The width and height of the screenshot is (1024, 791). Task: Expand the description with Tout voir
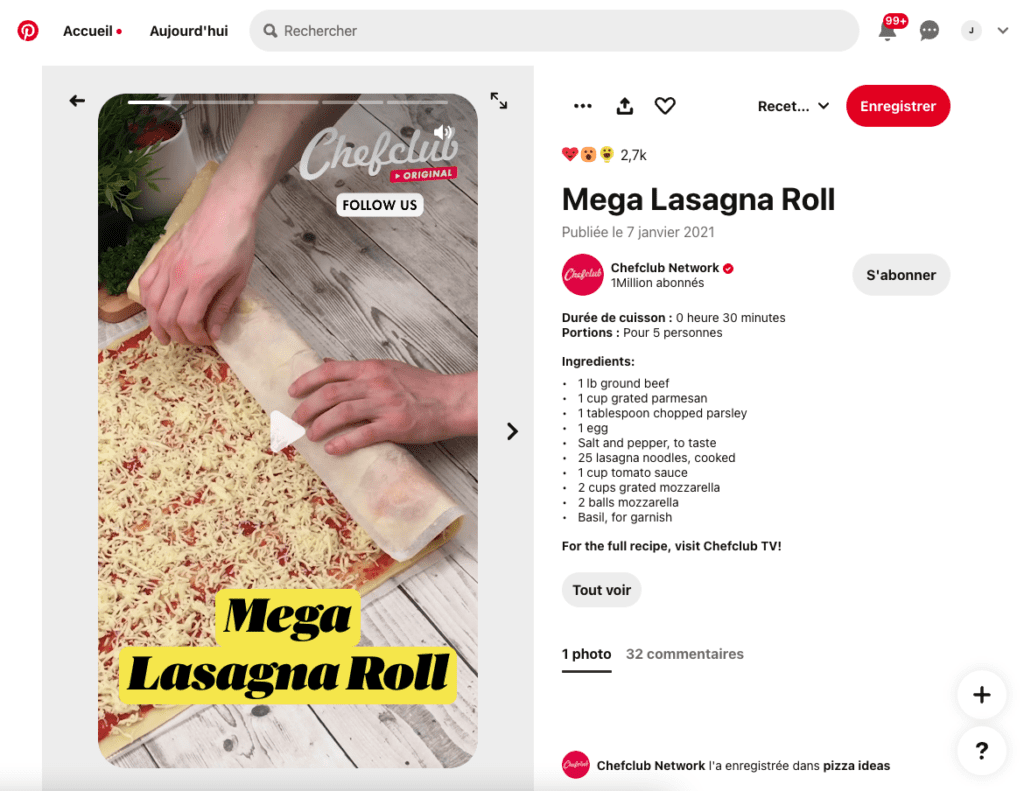[601, 590]
